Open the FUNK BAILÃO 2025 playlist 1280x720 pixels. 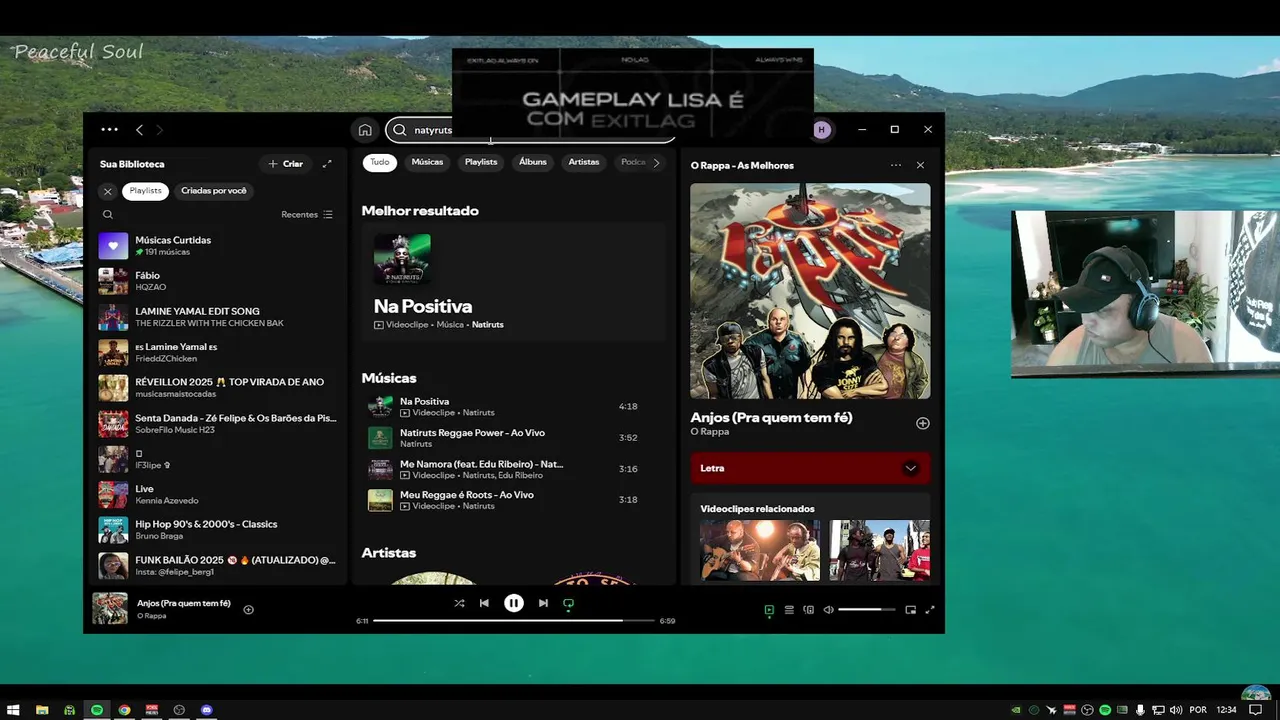click(x=218, y=566)
